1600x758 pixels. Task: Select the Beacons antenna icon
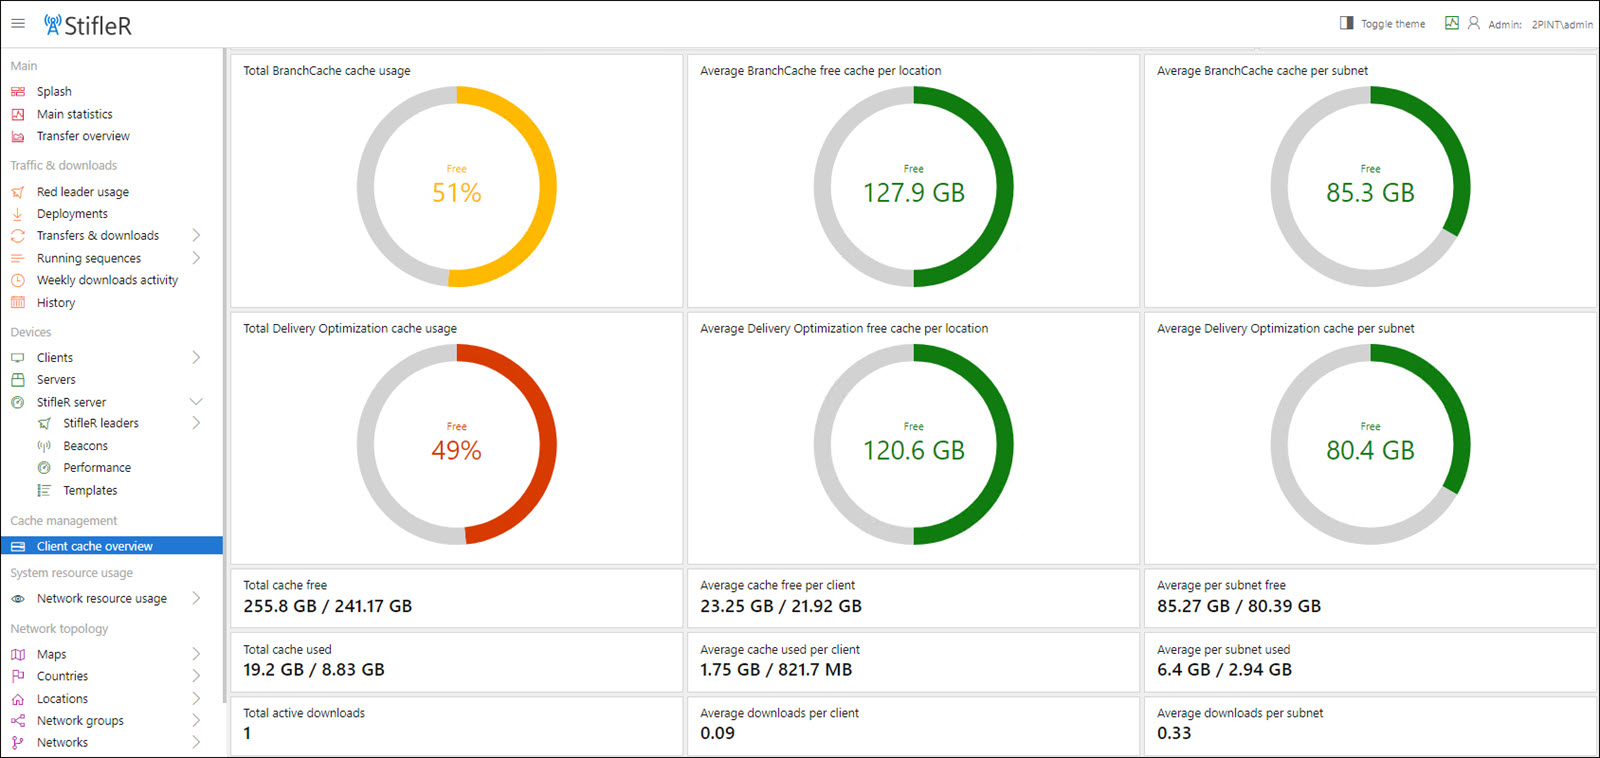pos(44,446)
